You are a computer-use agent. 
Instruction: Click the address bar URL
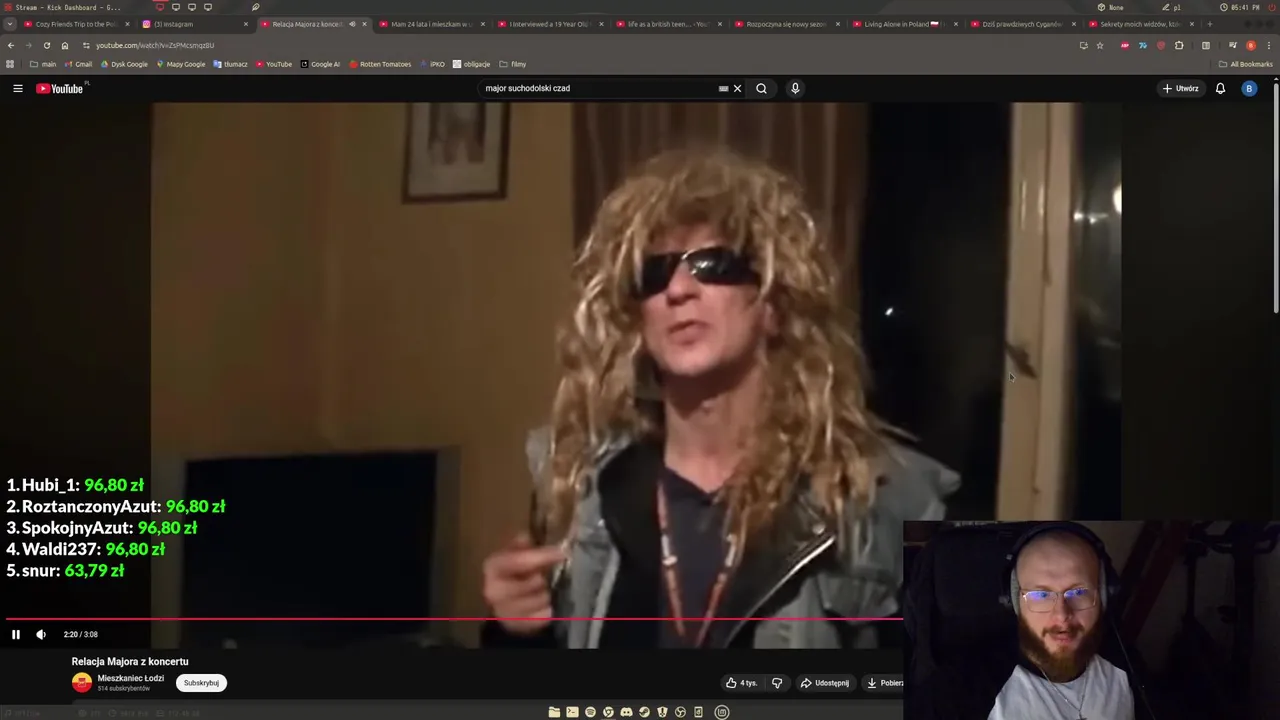click(x=155, y=45)
